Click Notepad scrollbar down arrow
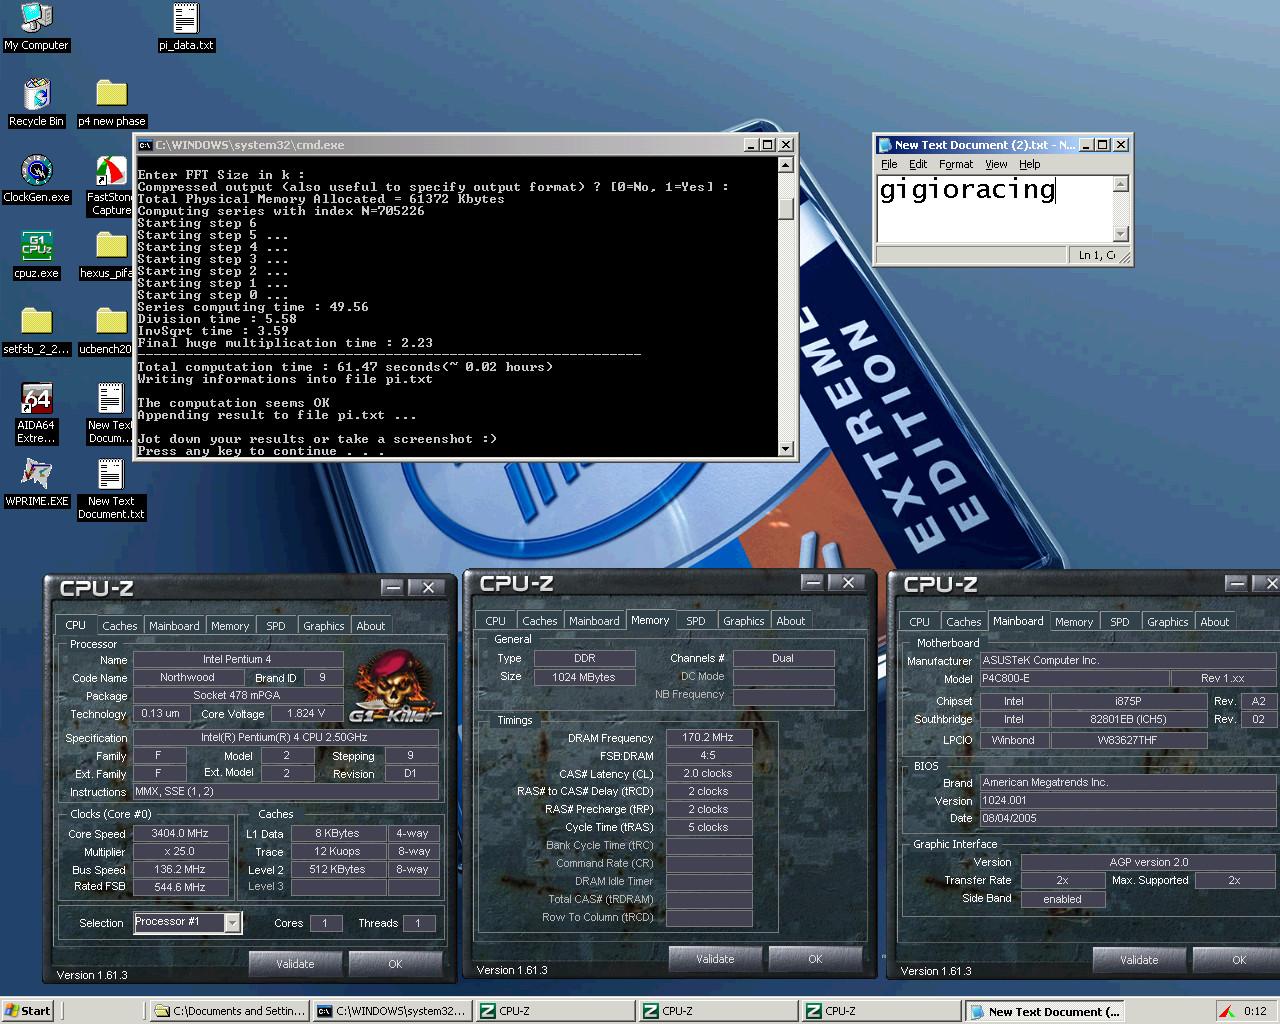This screenshot has width=1280, height=1024. pos(1121,234)
